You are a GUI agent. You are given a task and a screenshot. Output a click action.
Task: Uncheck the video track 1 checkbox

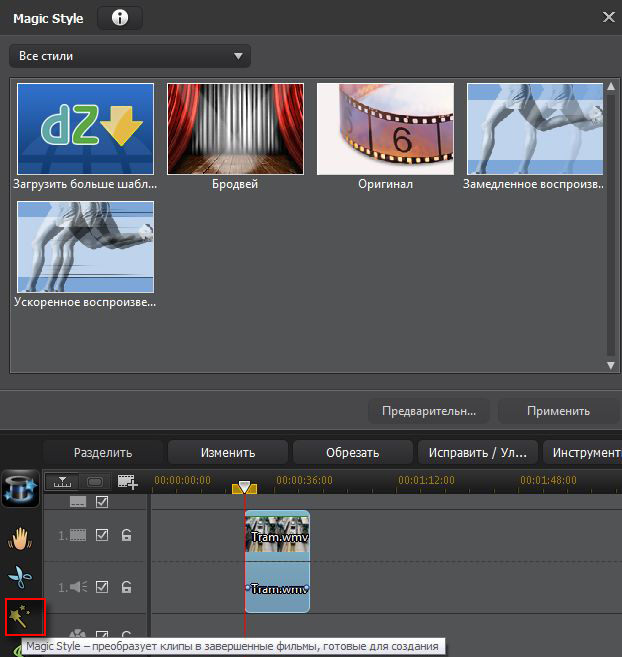[x=101, y=535]
